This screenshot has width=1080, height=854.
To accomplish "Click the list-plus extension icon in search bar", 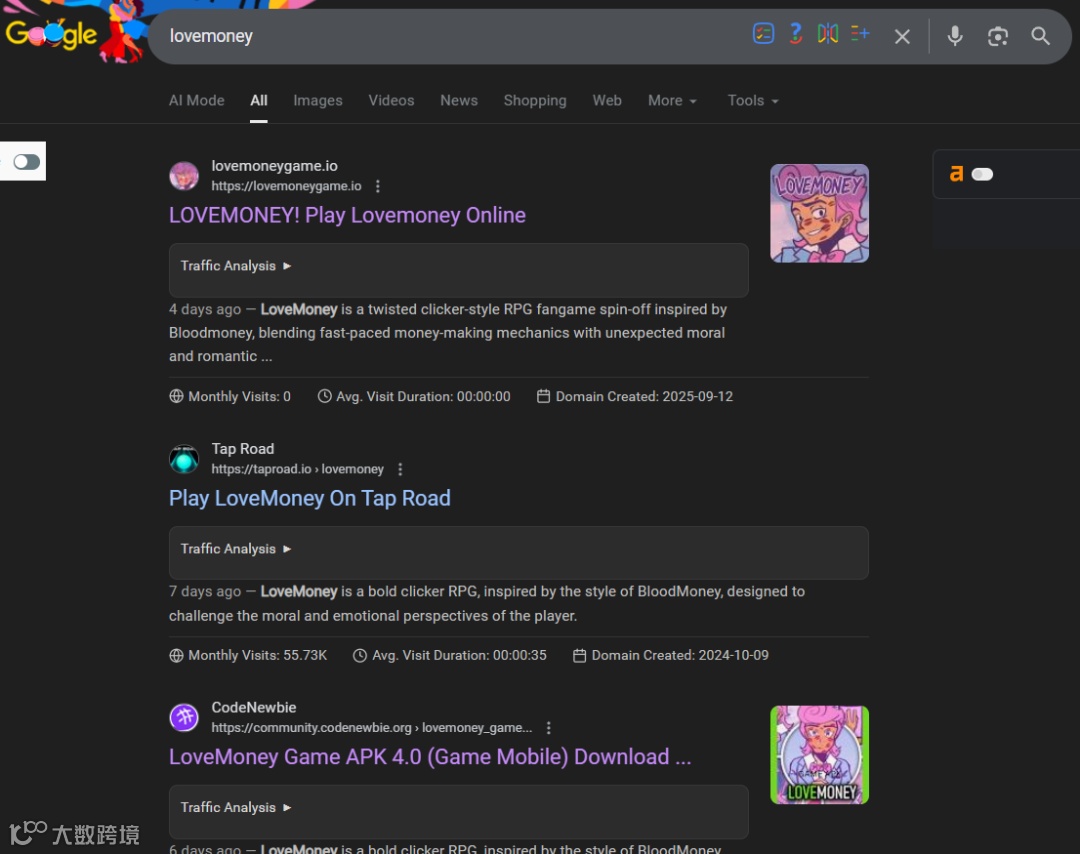I will click(860, 33).
